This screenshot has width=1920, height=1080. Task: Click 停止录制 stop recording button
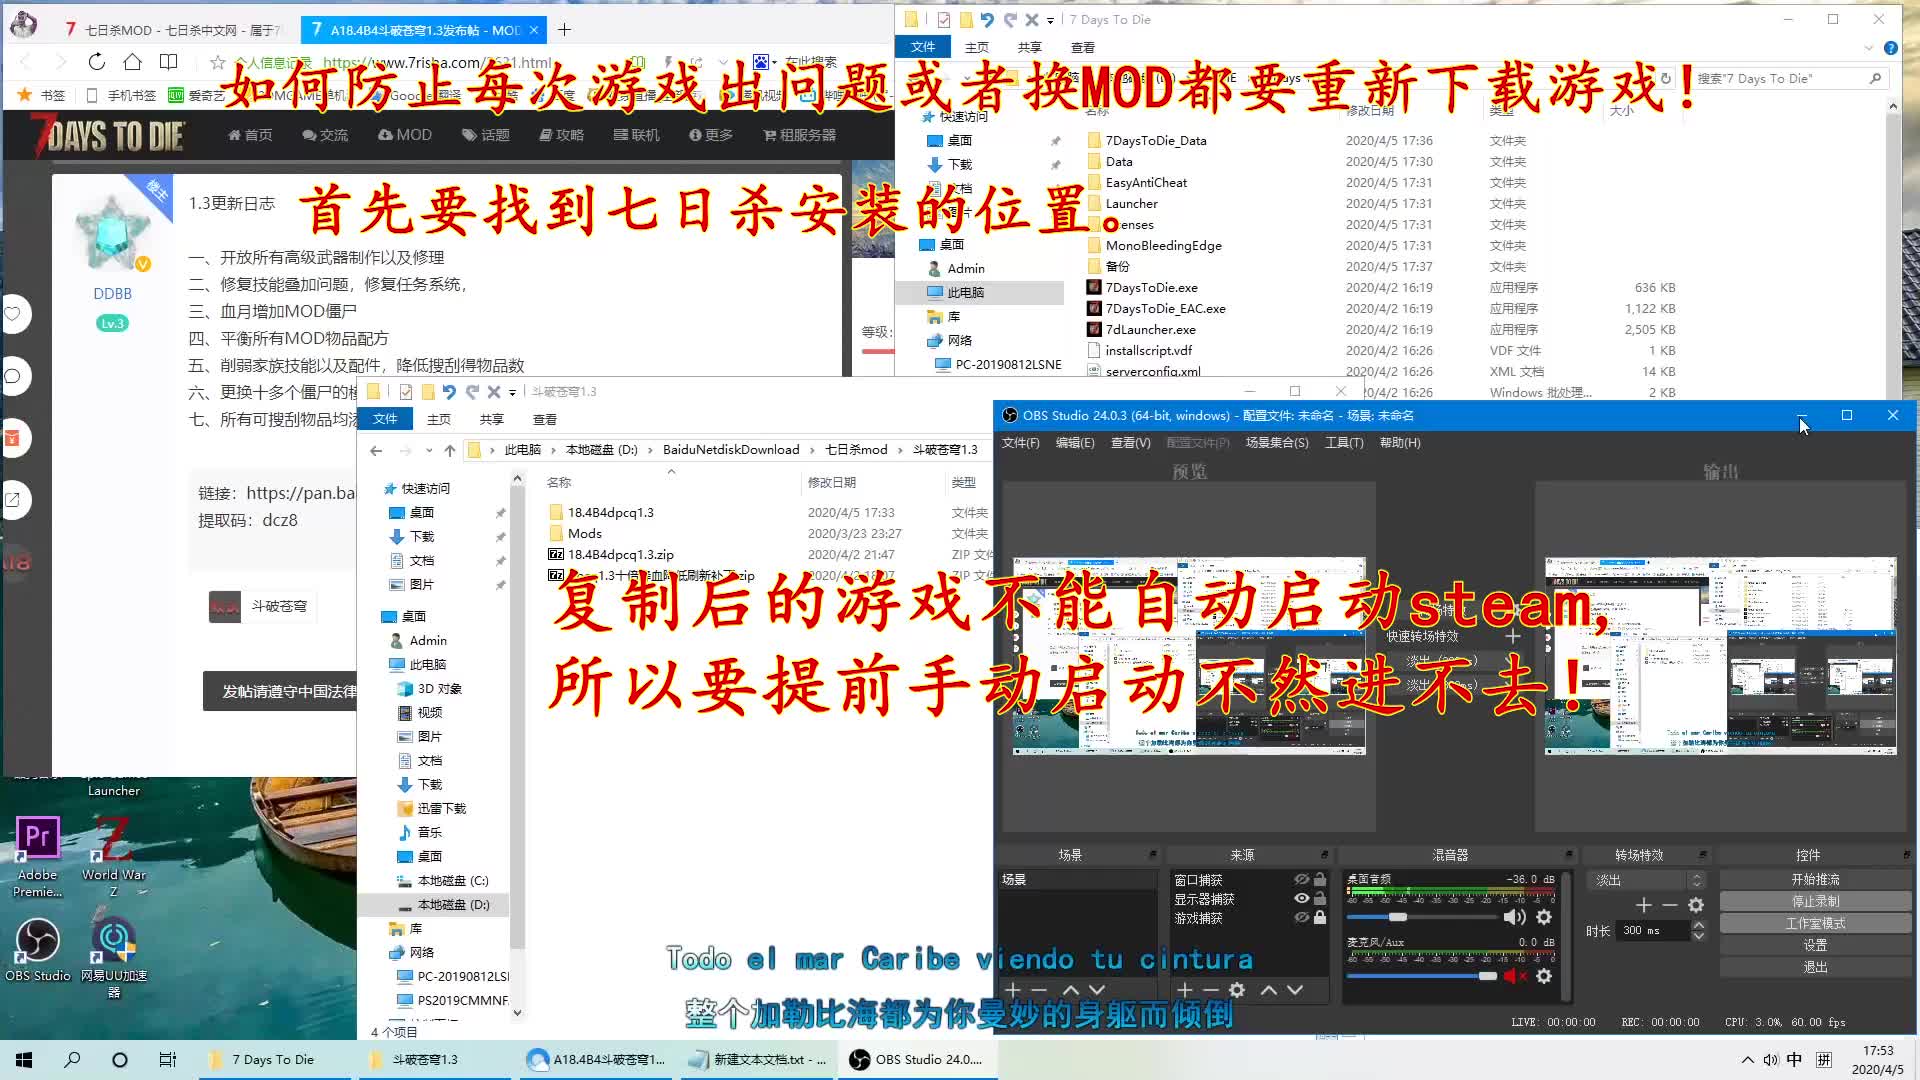(x=1815, y=901)
